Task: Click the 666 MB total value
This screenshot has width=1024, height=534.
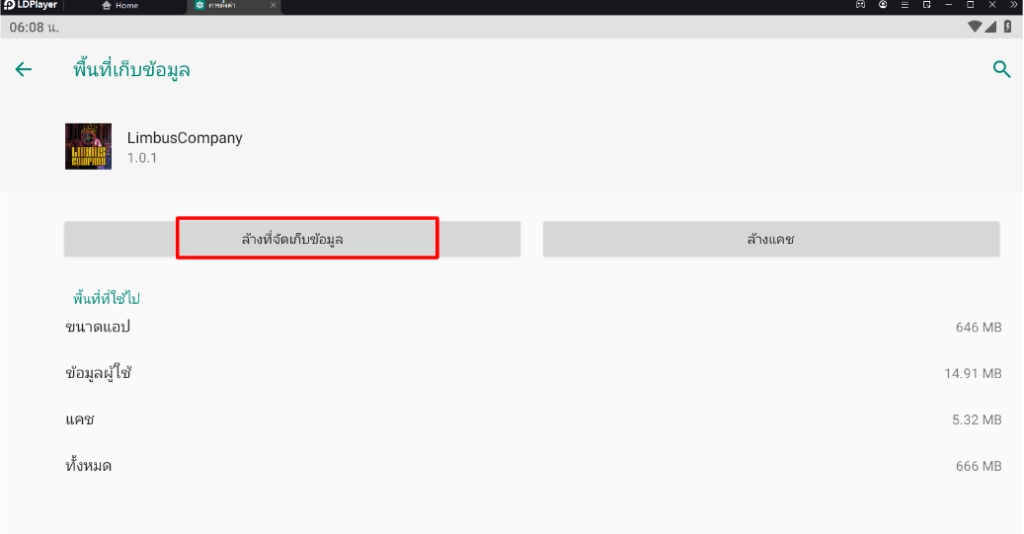Action: pyautogui.click(x=978, y=466)
